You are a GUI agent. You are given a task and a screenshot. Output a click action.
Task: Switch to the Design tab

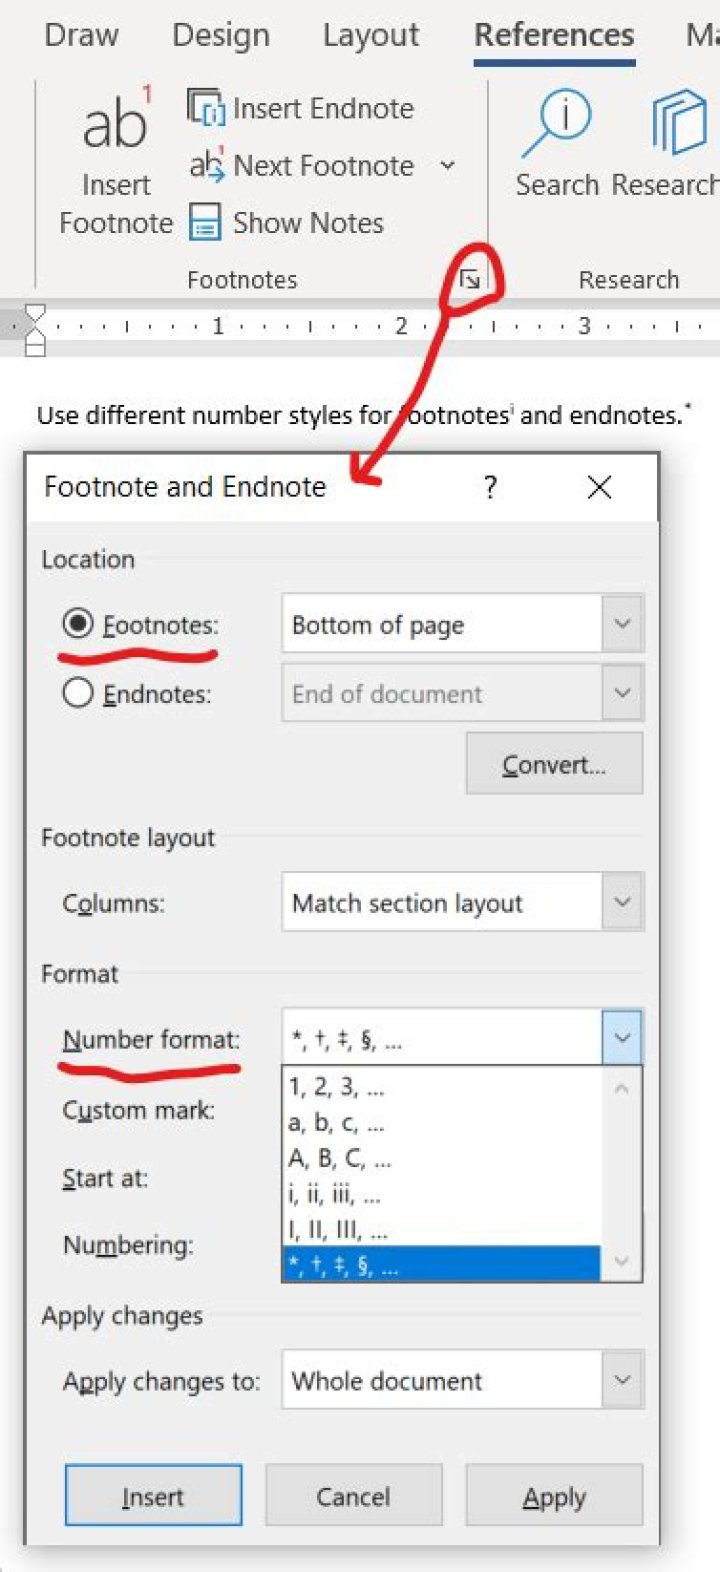coord(221,35)
